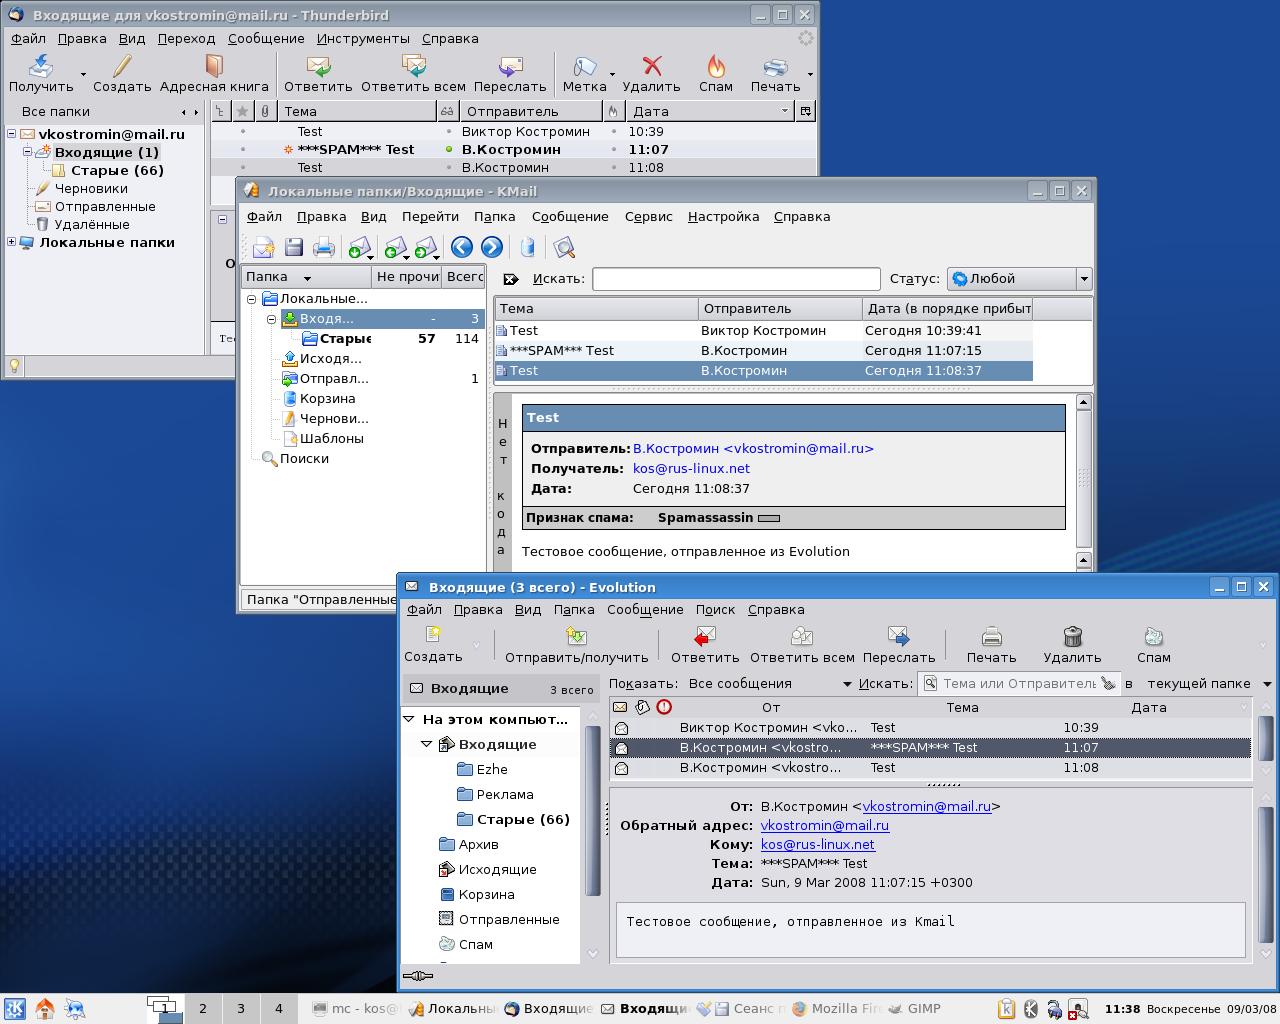1280x1024 pixels.
Task: Click the find messages magnifier in KMail
Action: pyautogui.click(x=564, y=247)
